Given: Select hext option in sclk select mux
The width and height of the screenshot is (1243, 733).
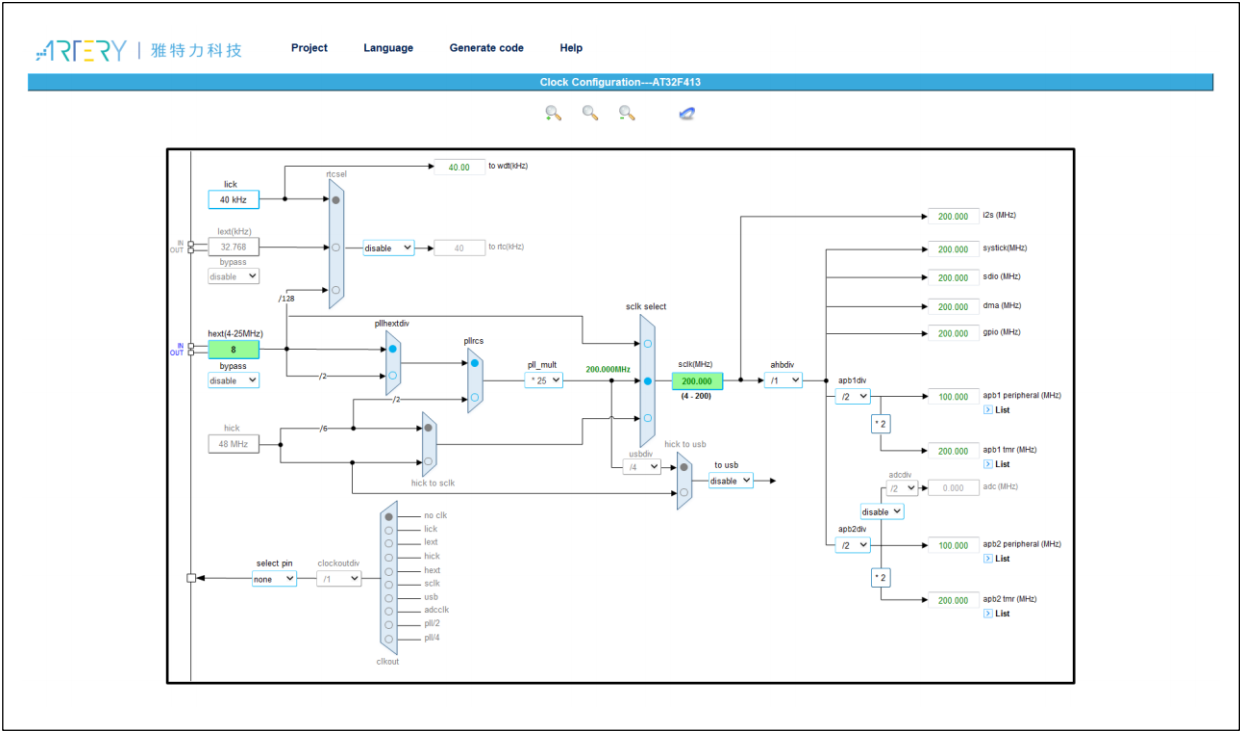Looking at the screenshot, I should tap(647, 343).
